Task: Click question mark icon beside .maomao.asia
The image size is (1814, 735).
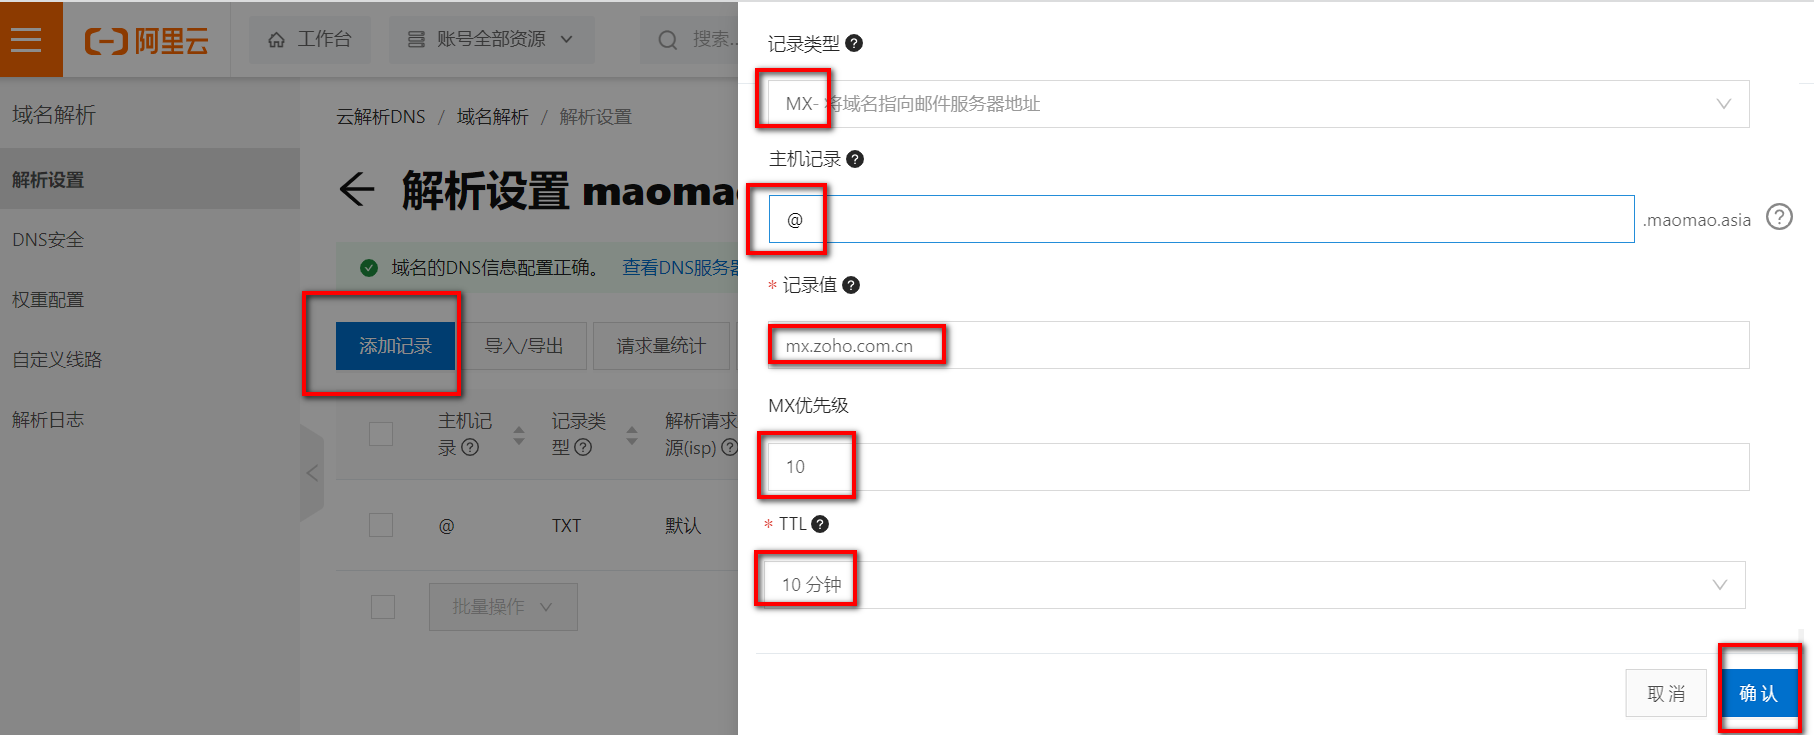Action: (x=1779, y=217)
